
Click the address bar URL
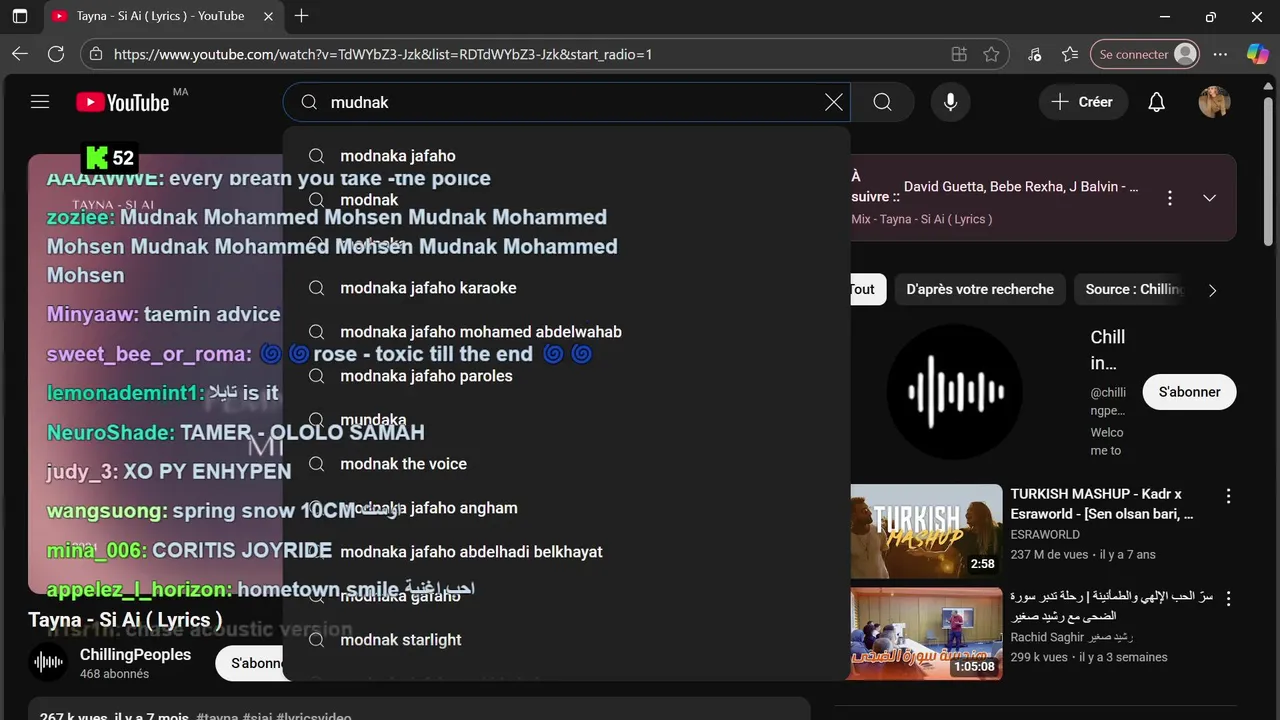coord(383,54)
